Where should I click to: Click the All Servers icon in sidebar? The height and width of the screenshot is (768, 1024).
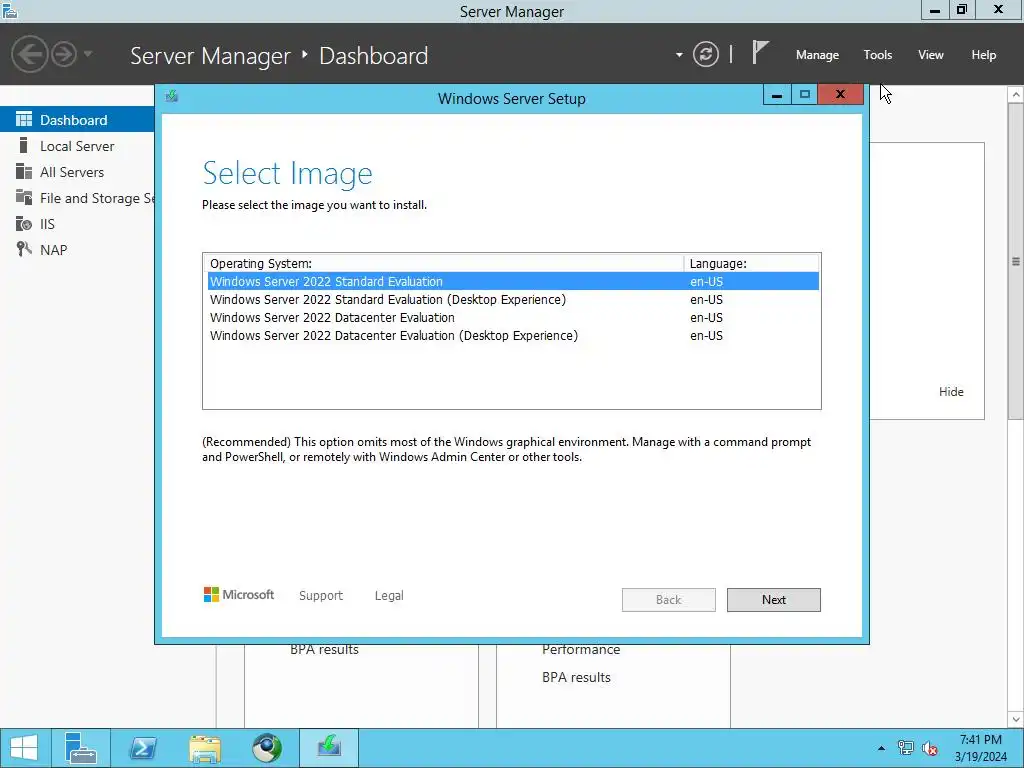(24, 171)
